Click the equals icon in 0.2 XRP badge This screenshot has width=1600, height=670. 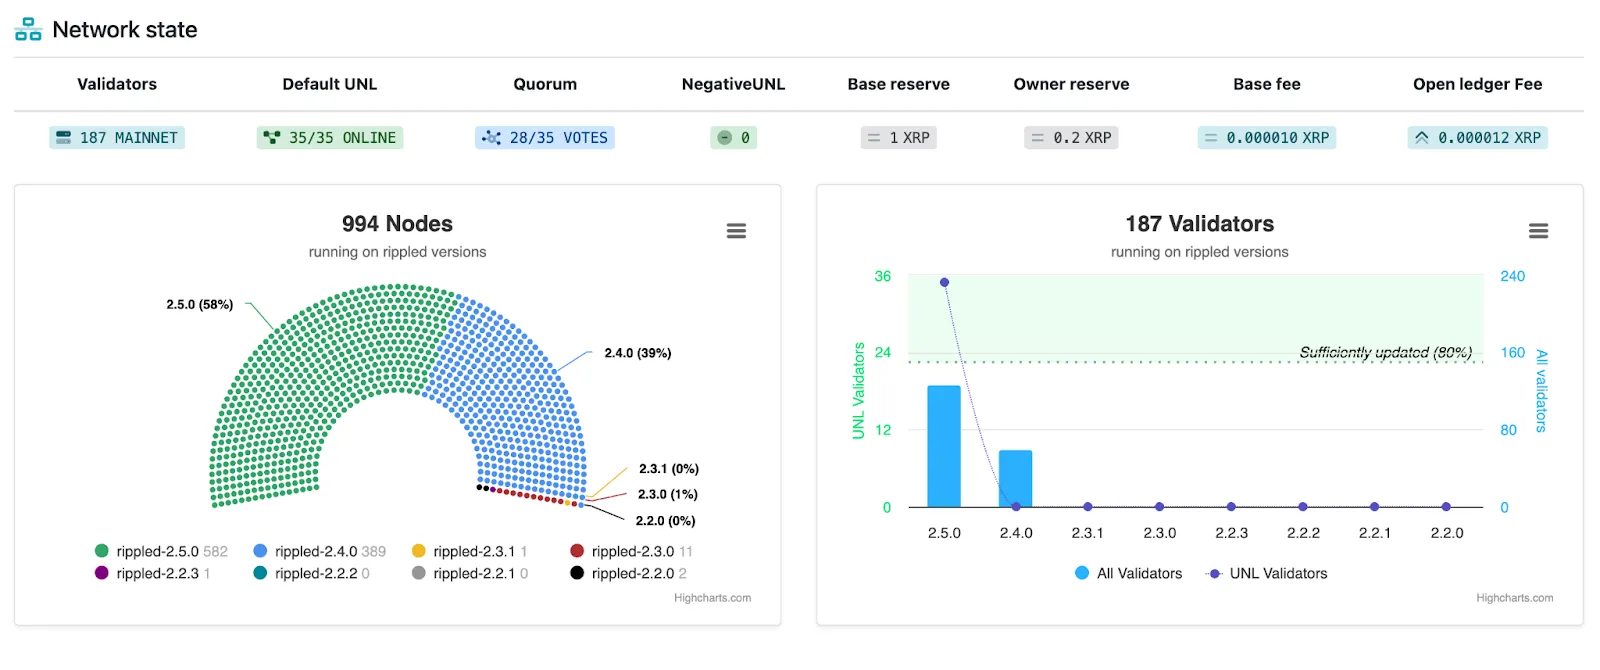pos(1038,138)
